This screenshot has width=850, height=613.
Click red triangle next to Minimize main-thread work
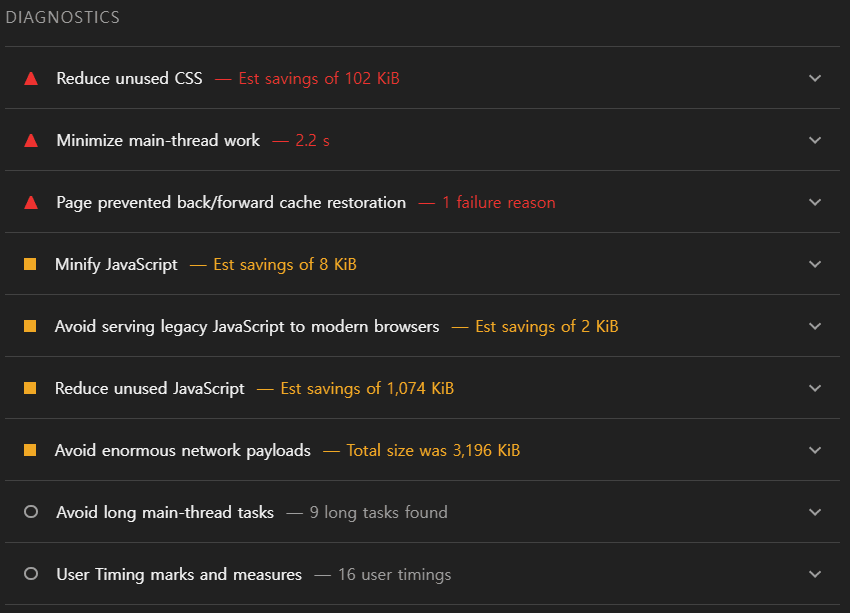click(x=31, y=140)
